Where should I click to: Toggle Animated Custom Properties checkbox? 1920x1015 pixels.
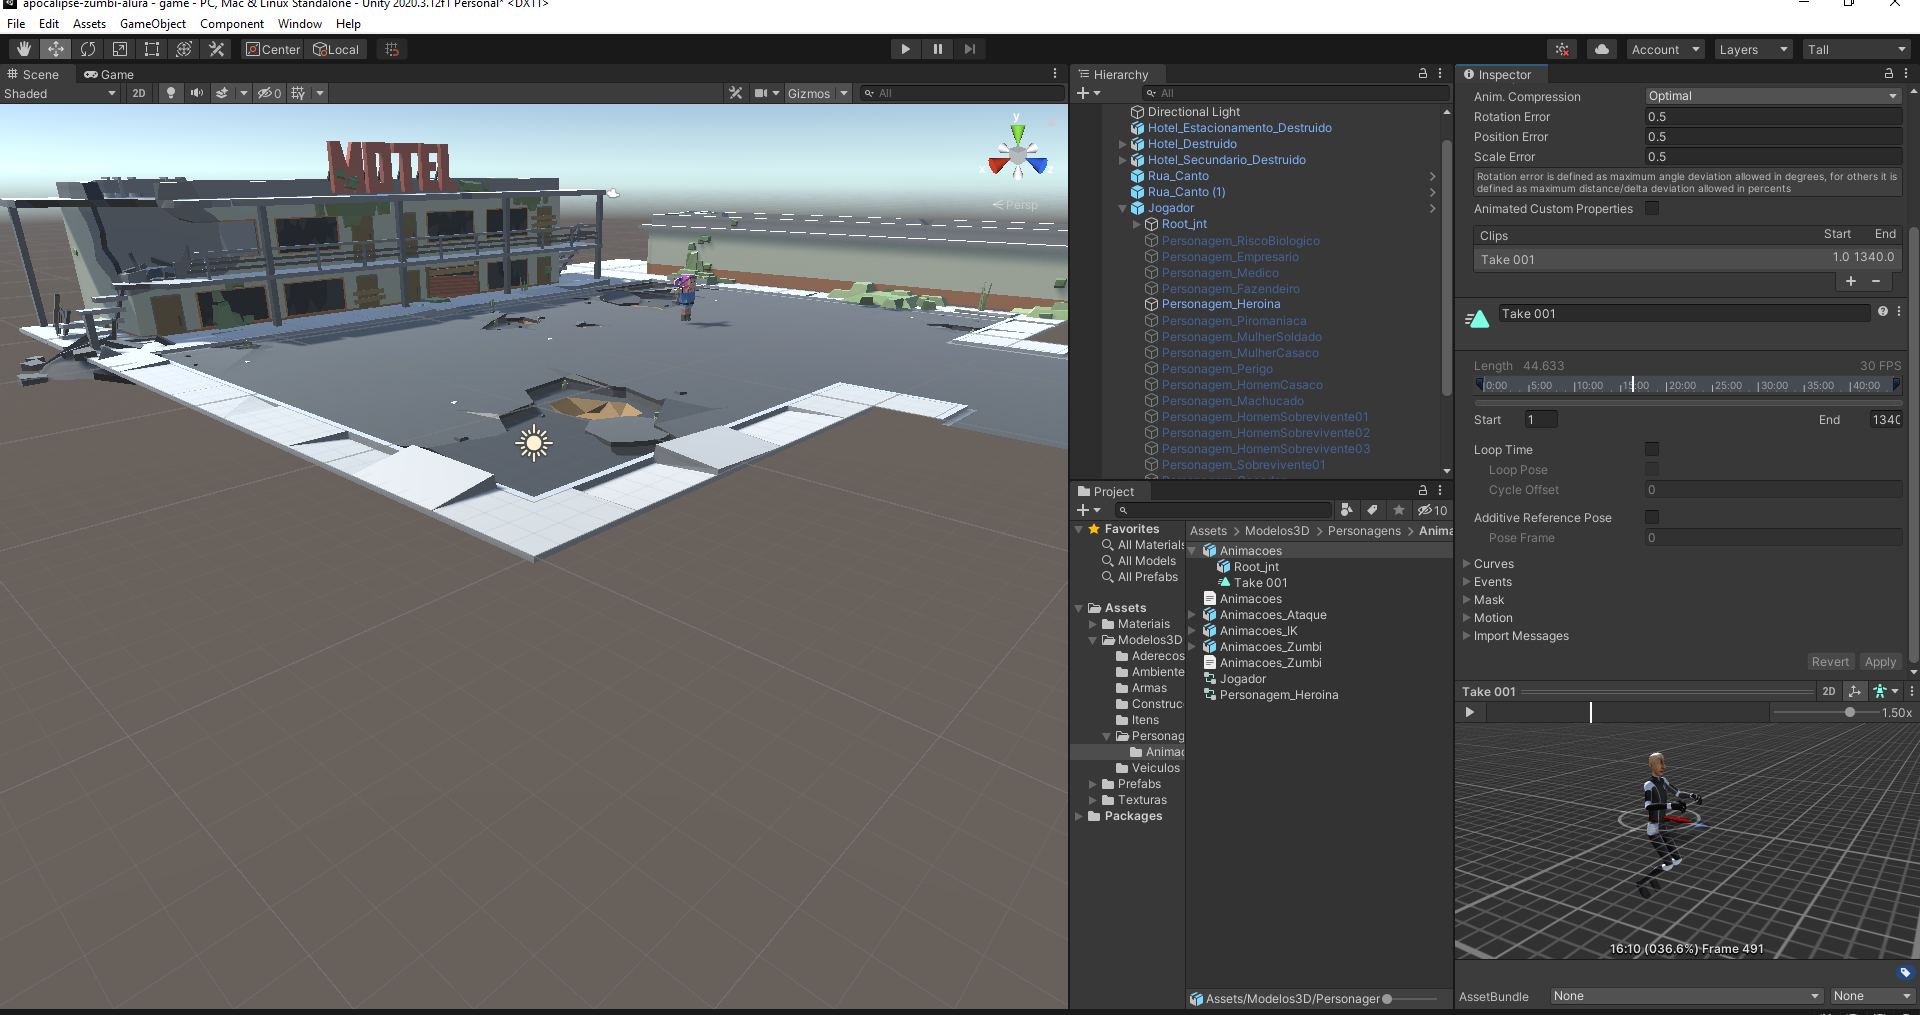pyautogui.click(x=1652, y=208)
